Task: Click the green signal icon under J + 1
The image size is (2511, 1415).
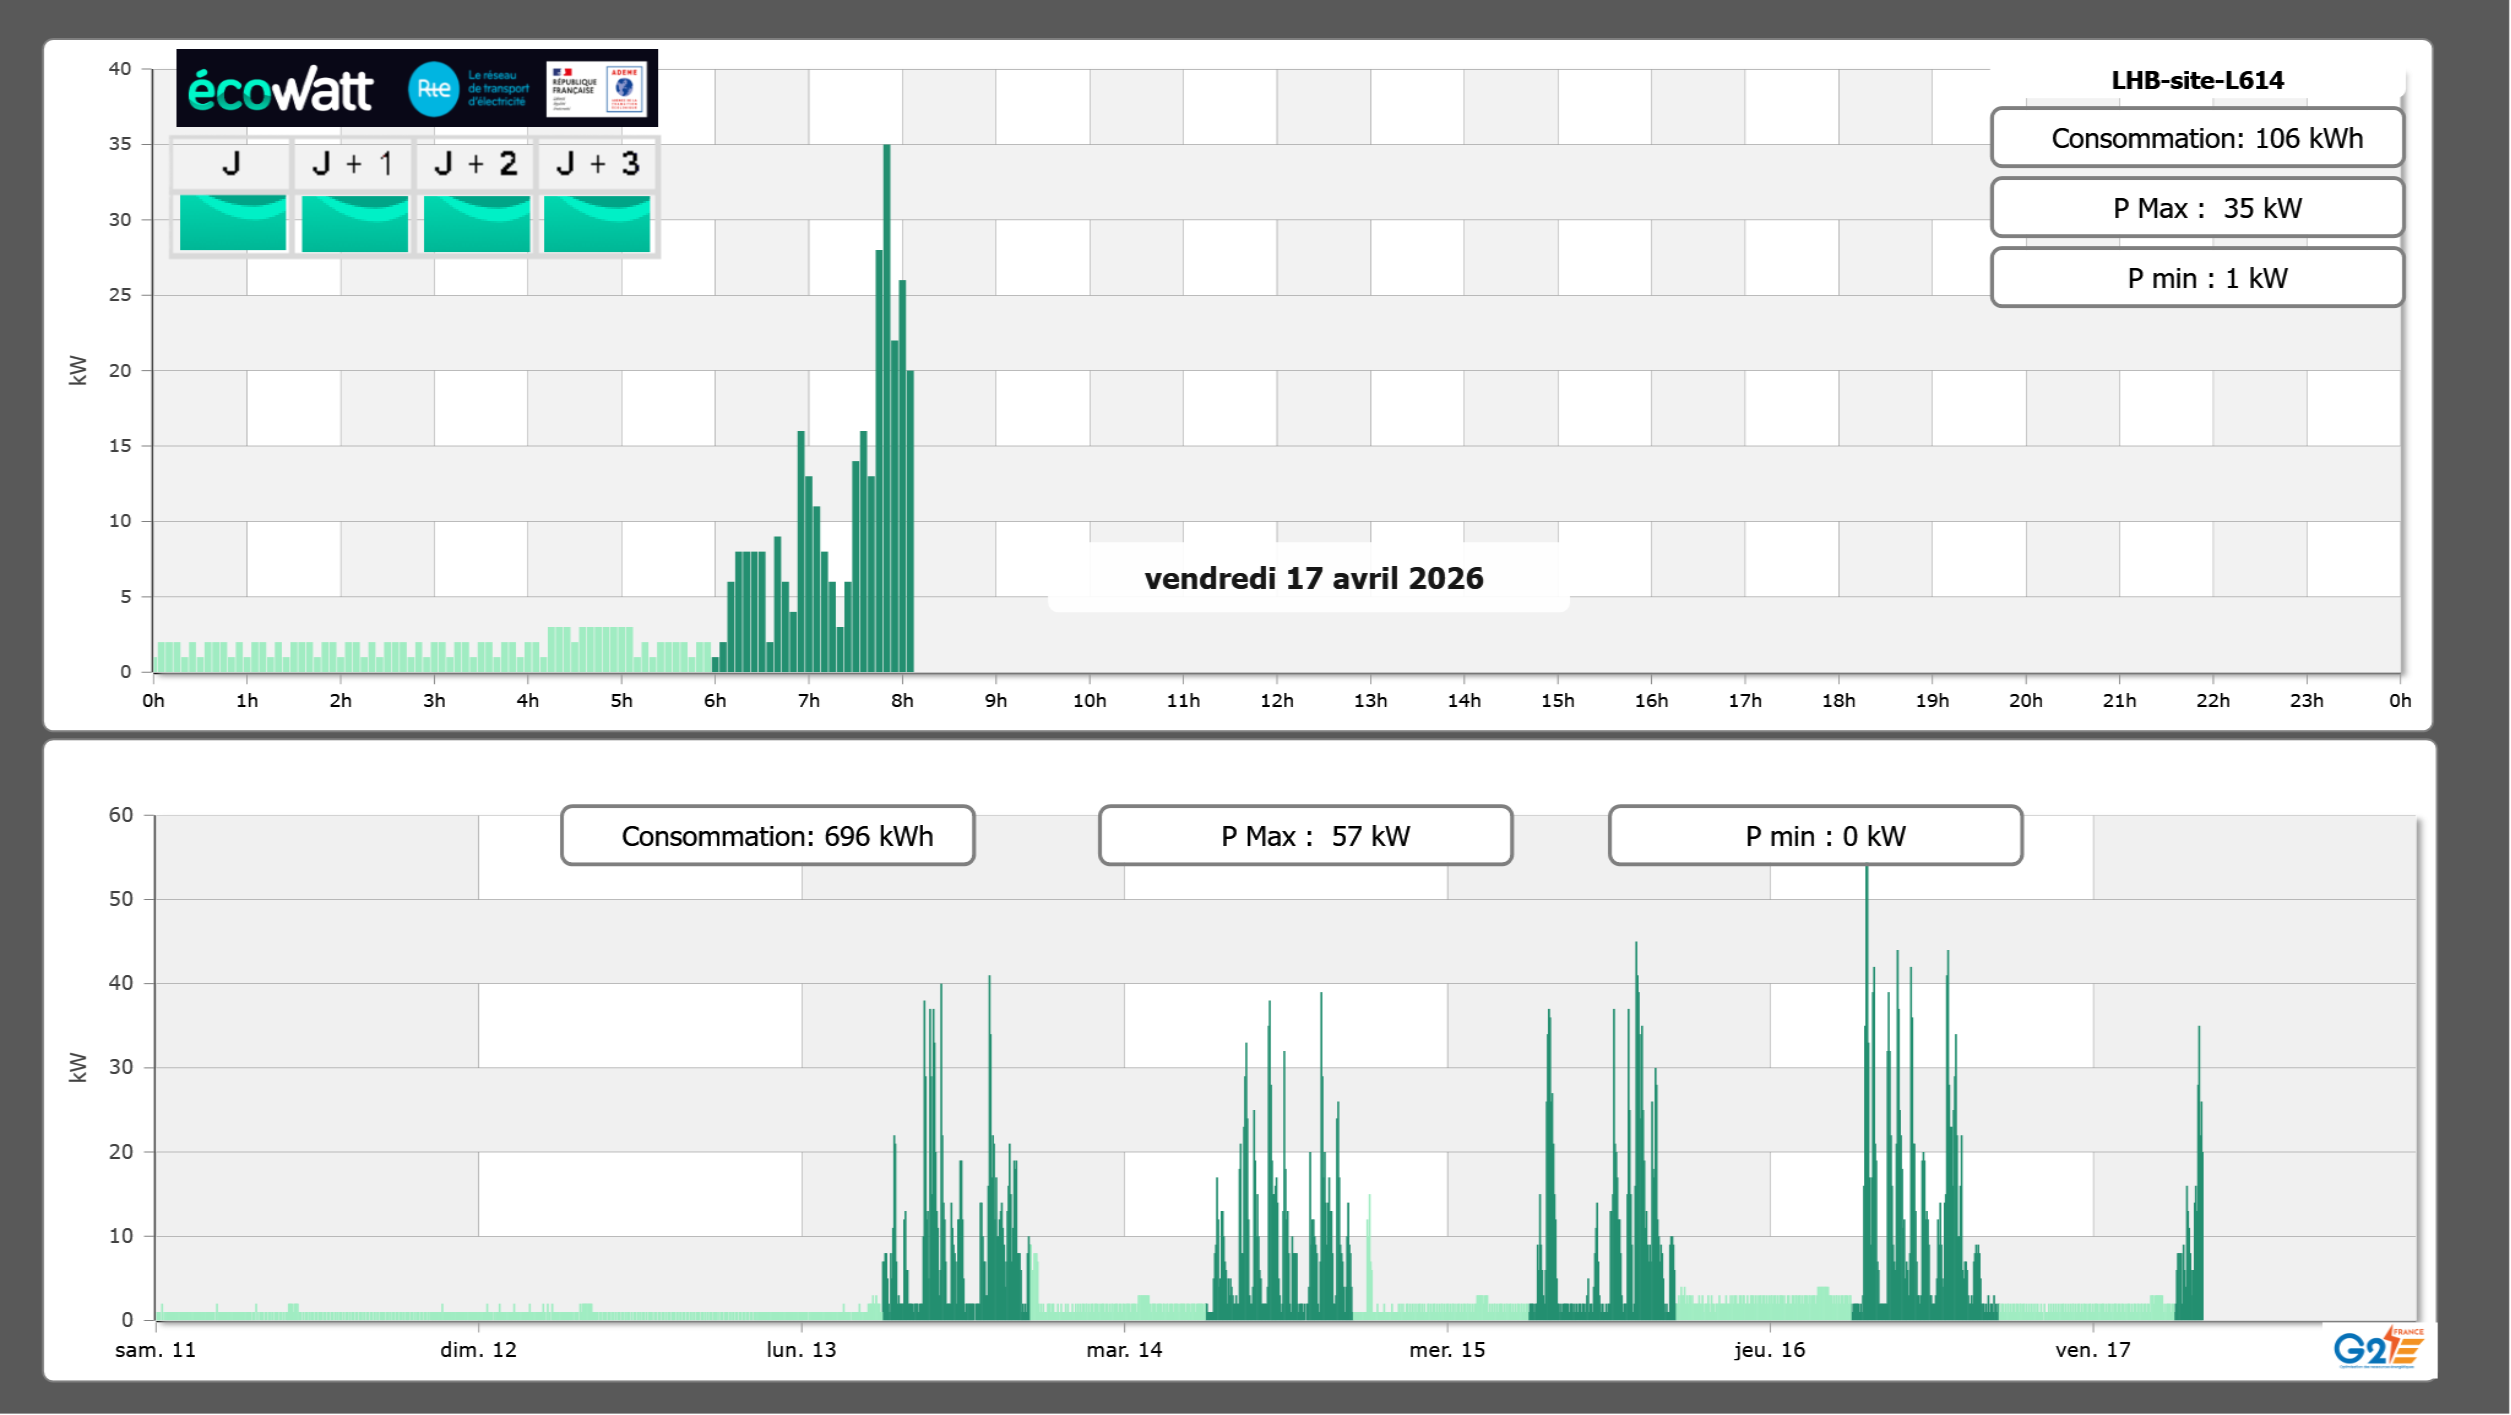Action: (x=354, y=223)
